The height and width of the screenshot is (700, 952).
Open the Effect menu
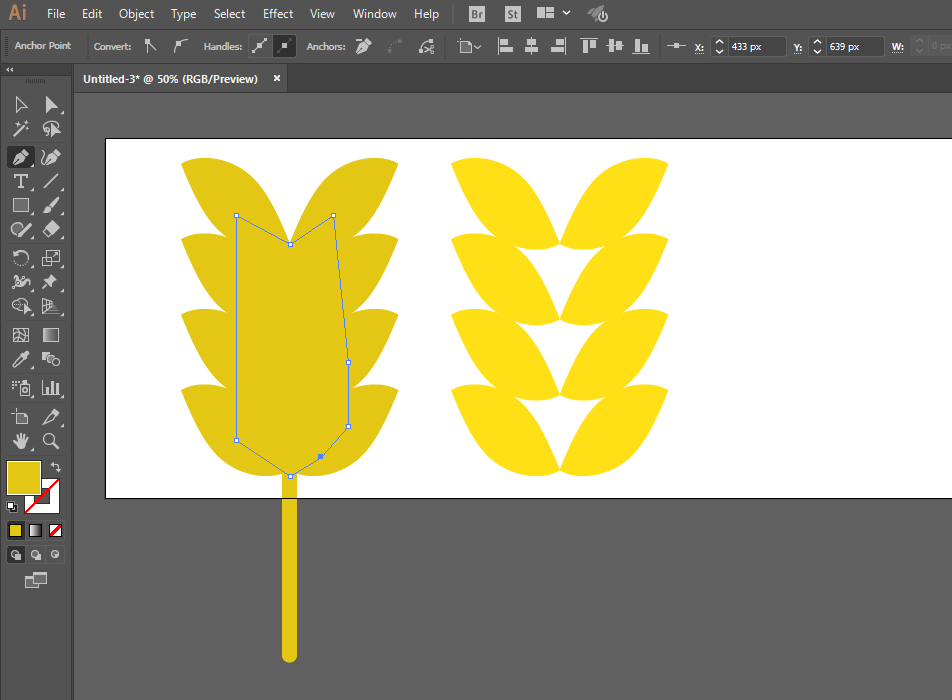click(x=277, y=13)
